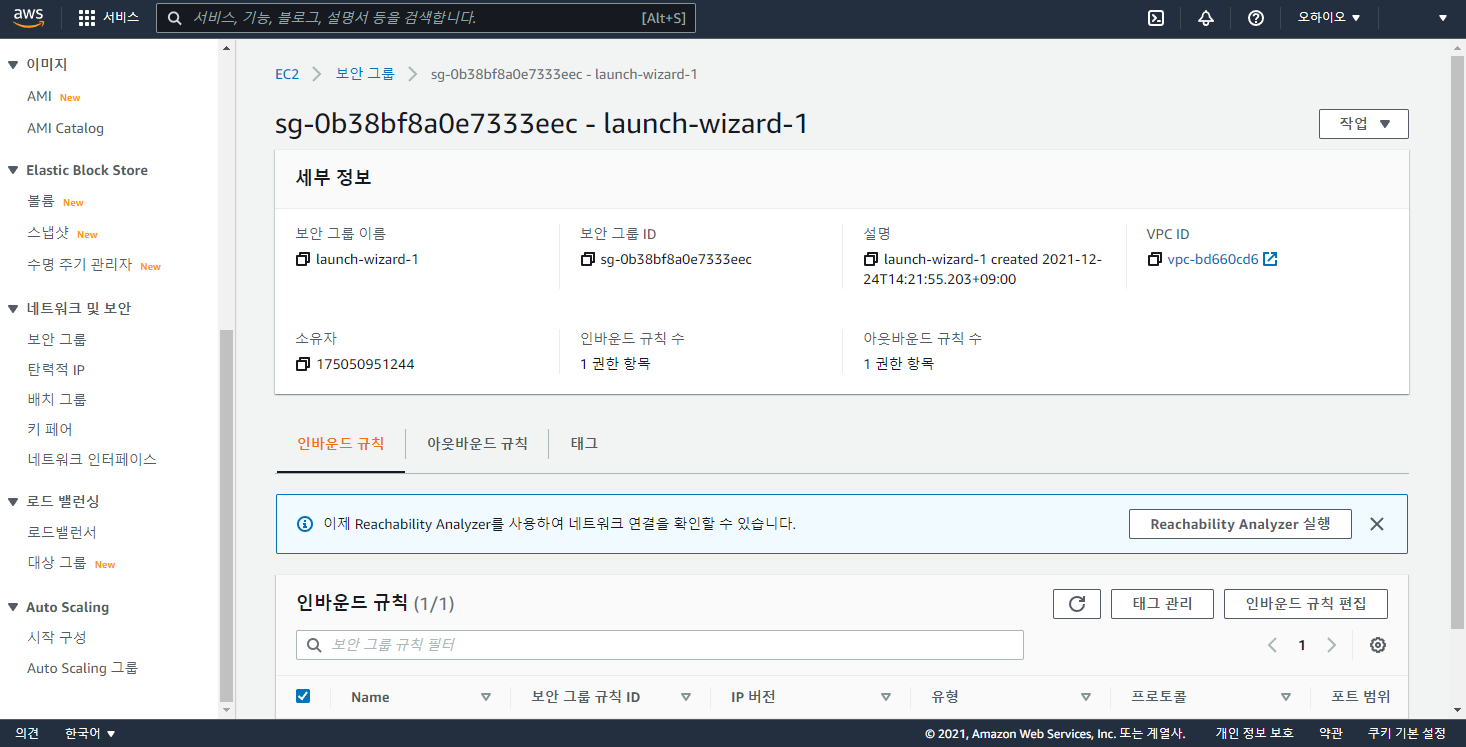The height and width of the screenshot is (747, 1466).
Task: Copy the security group name launch-wizard-1
Action: [x=303, y=260]
